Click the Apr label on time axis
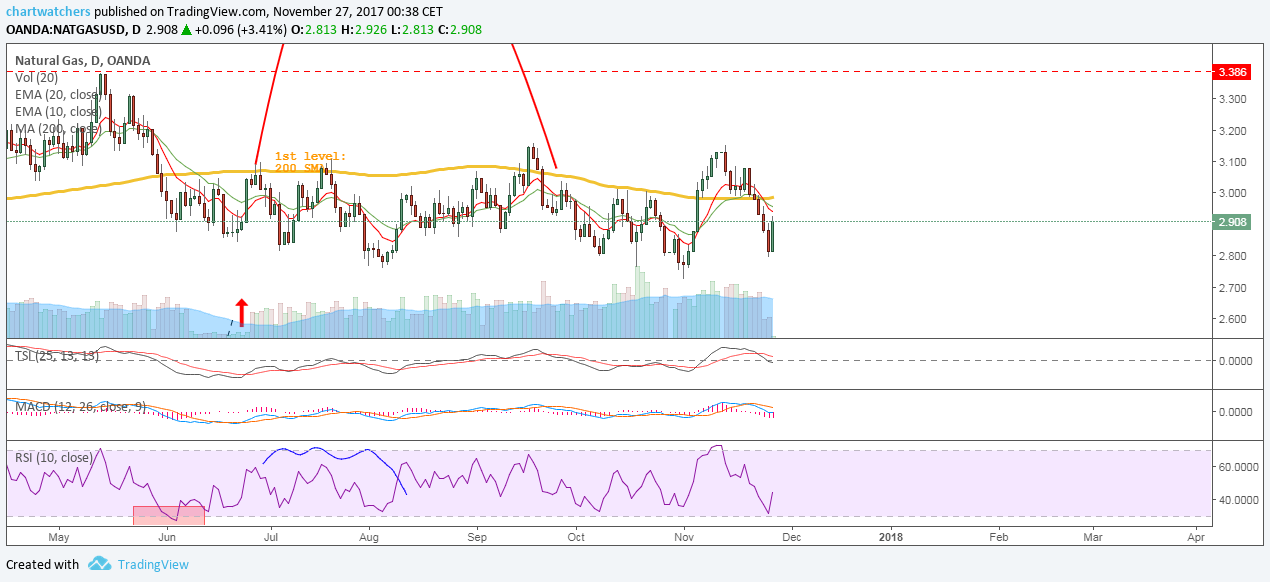Viewport: 1270px width, 582px height. (1198, 537)
